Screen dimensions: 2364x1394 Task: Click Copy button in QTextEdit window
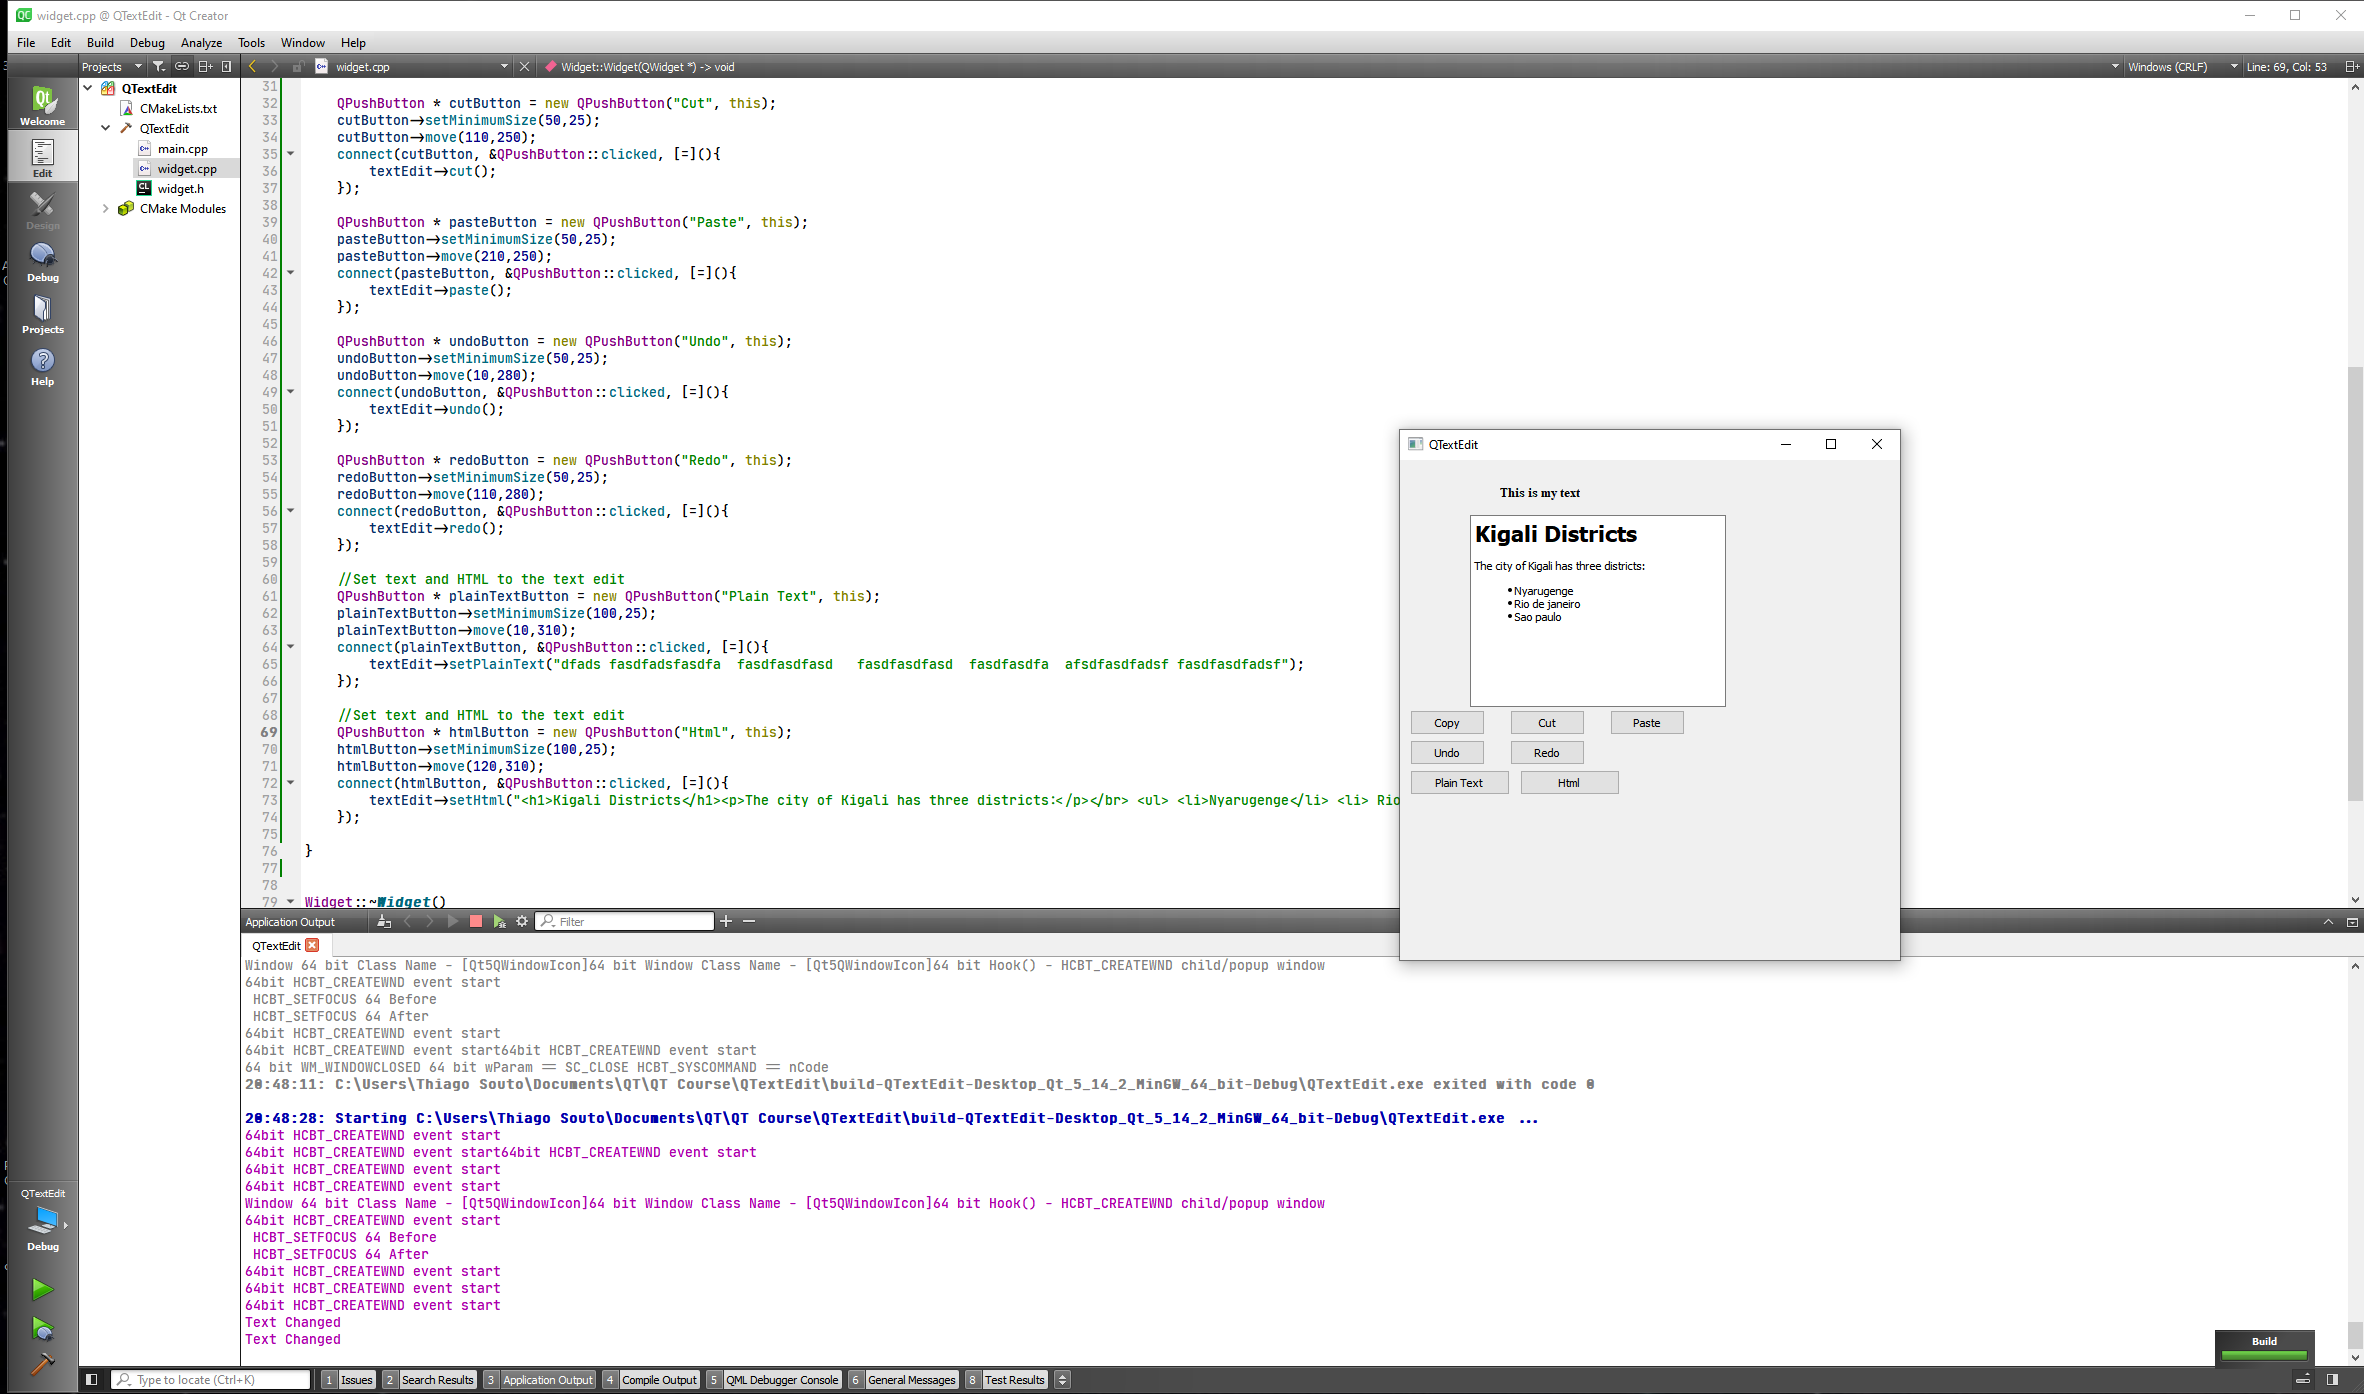(1446, 723)
